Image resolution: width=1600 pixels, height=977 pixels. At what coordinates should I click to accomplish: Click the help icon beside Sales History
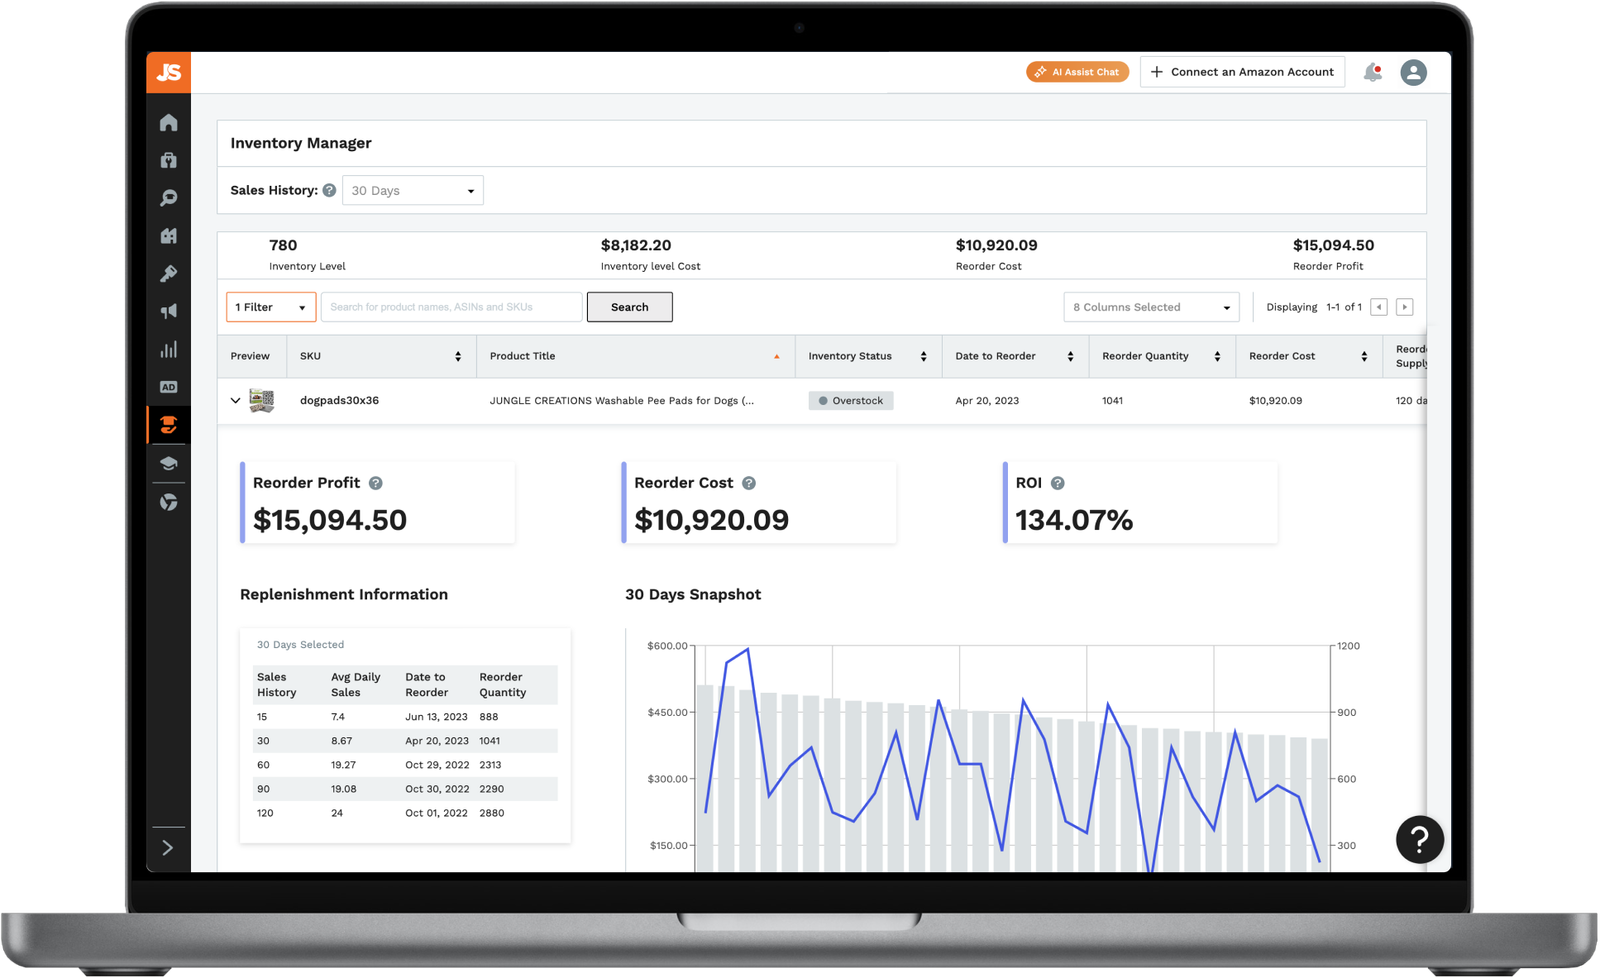click(x=329, y=190)
